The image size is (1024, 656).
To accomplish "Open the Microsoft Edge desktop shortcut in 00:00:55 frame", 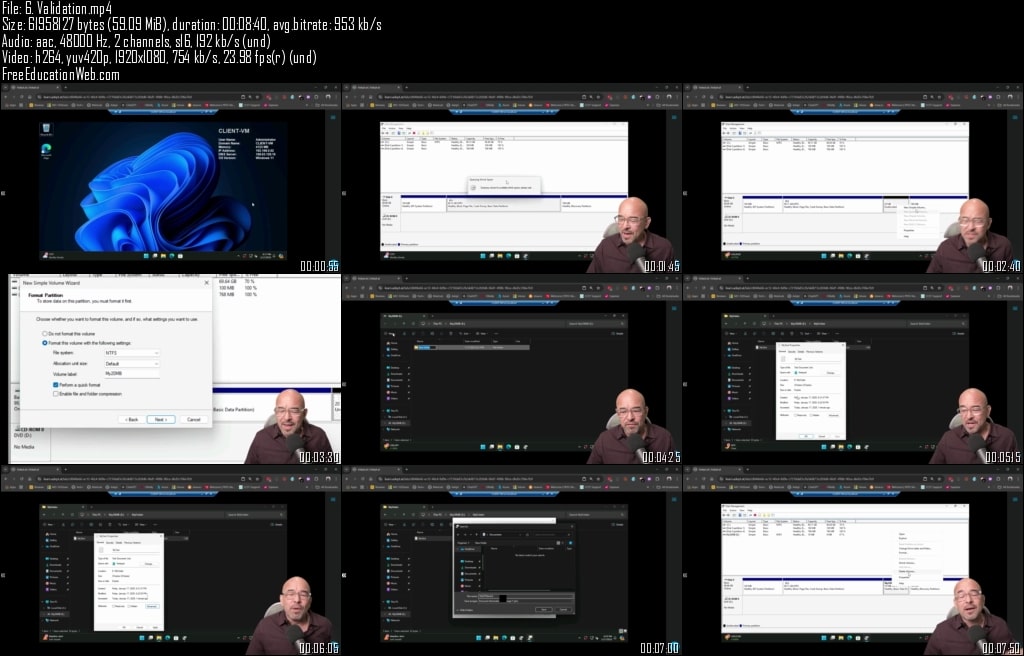I will click(46, 151).
